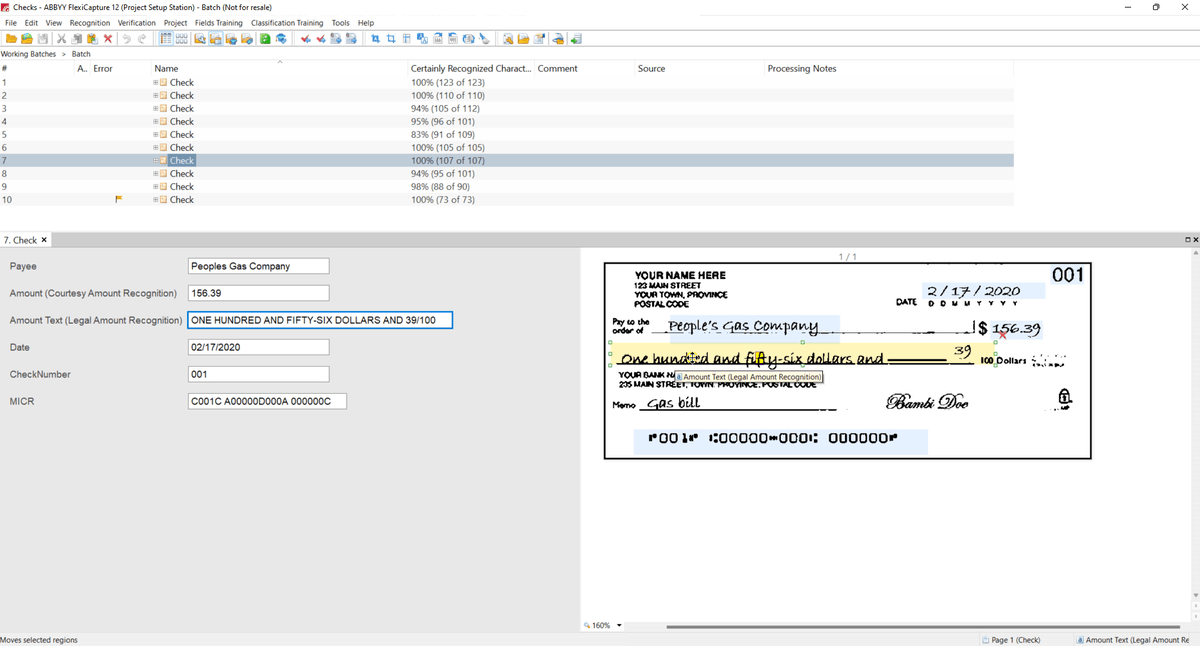Screen dimensions: 1200x646
Task: Close the '7. Check' tab
Action: 44,240
